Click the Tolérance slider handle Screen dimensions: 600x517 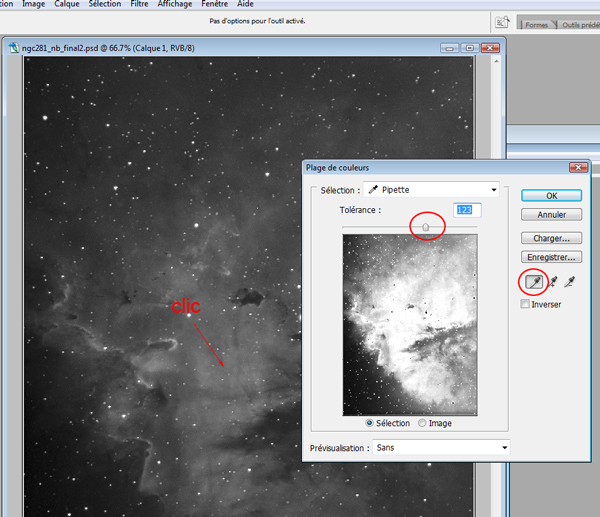click(x=426, y=227)
